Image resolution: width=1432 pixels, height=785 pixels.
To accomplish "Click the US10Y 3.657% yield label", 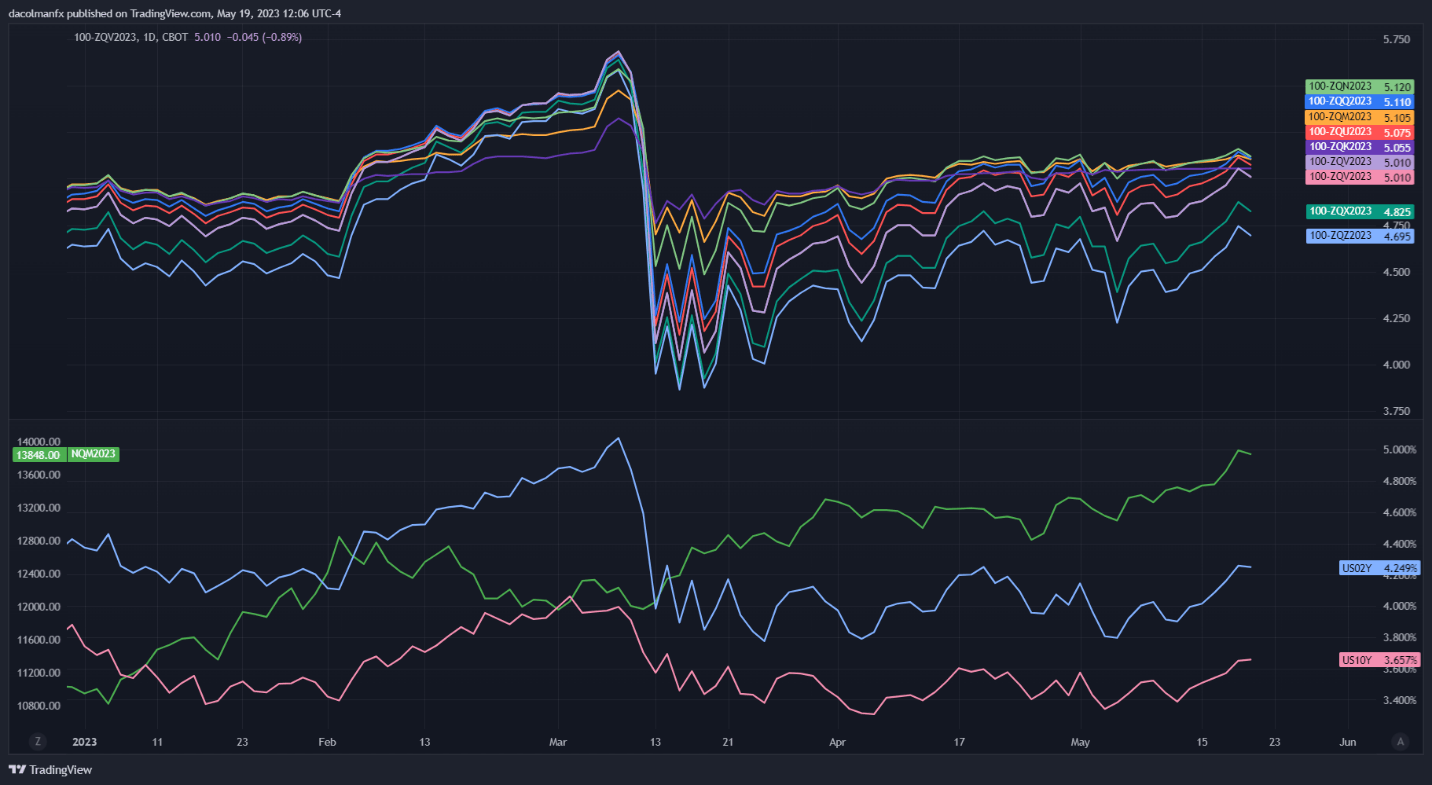I will tap(1379, 660).
